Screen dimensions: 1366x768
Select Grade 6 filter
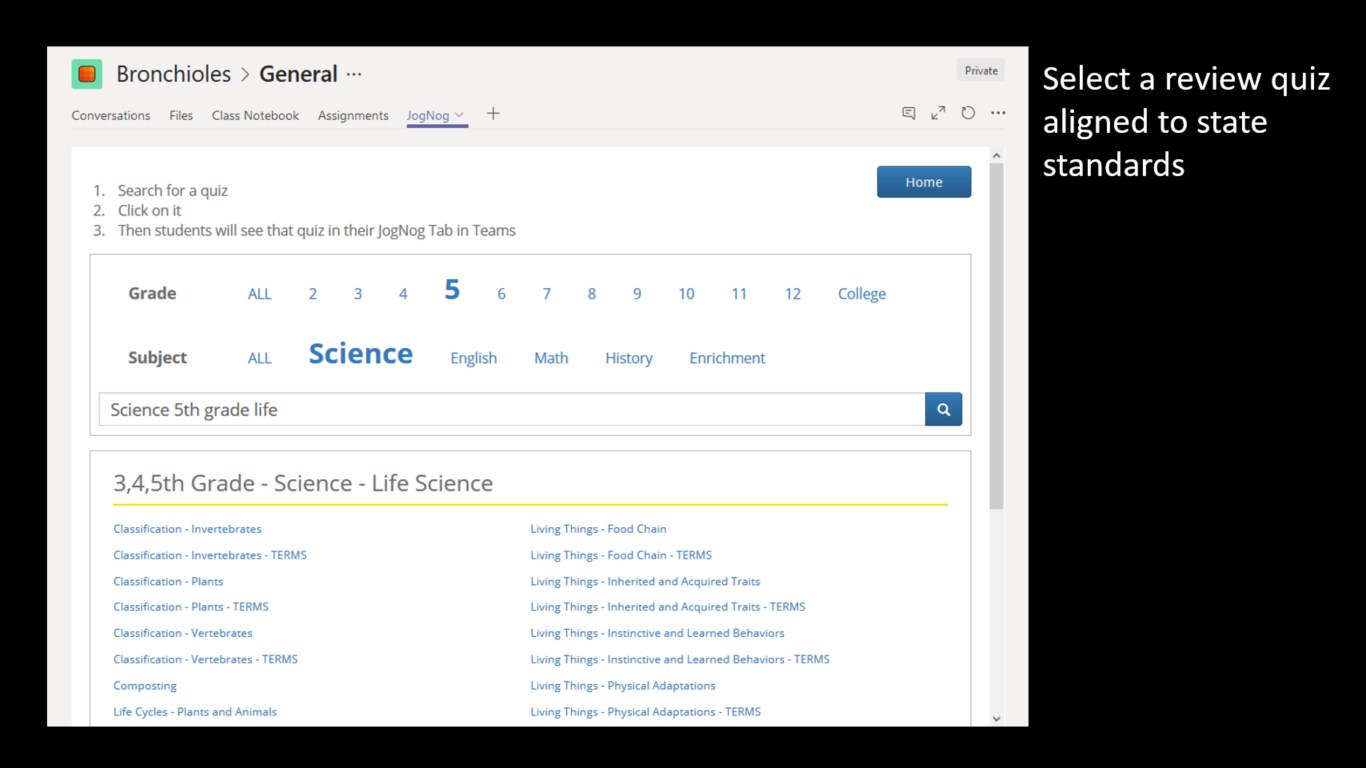(501, 294)
